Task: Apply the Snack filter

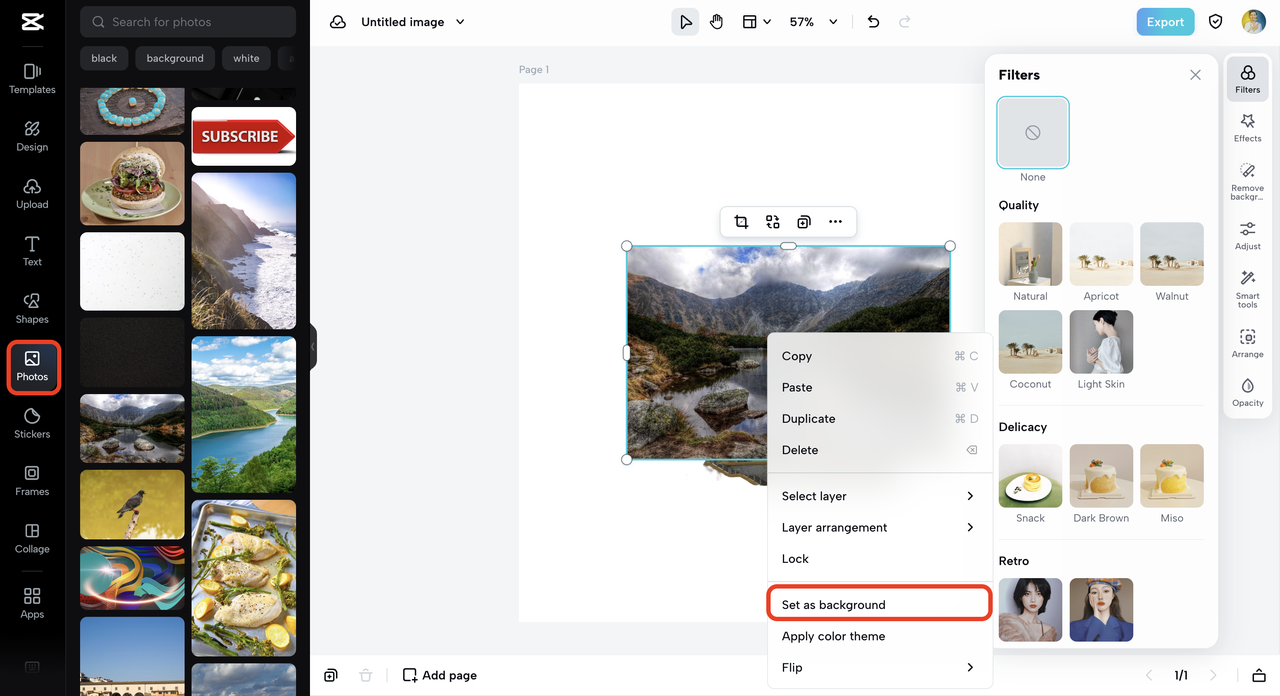Action: click(1030, 476)
